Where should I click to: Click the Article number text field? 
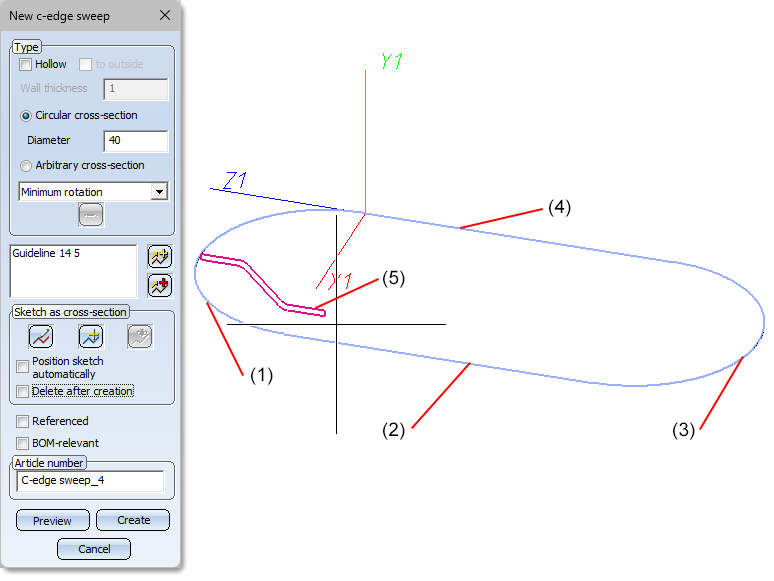90,481
